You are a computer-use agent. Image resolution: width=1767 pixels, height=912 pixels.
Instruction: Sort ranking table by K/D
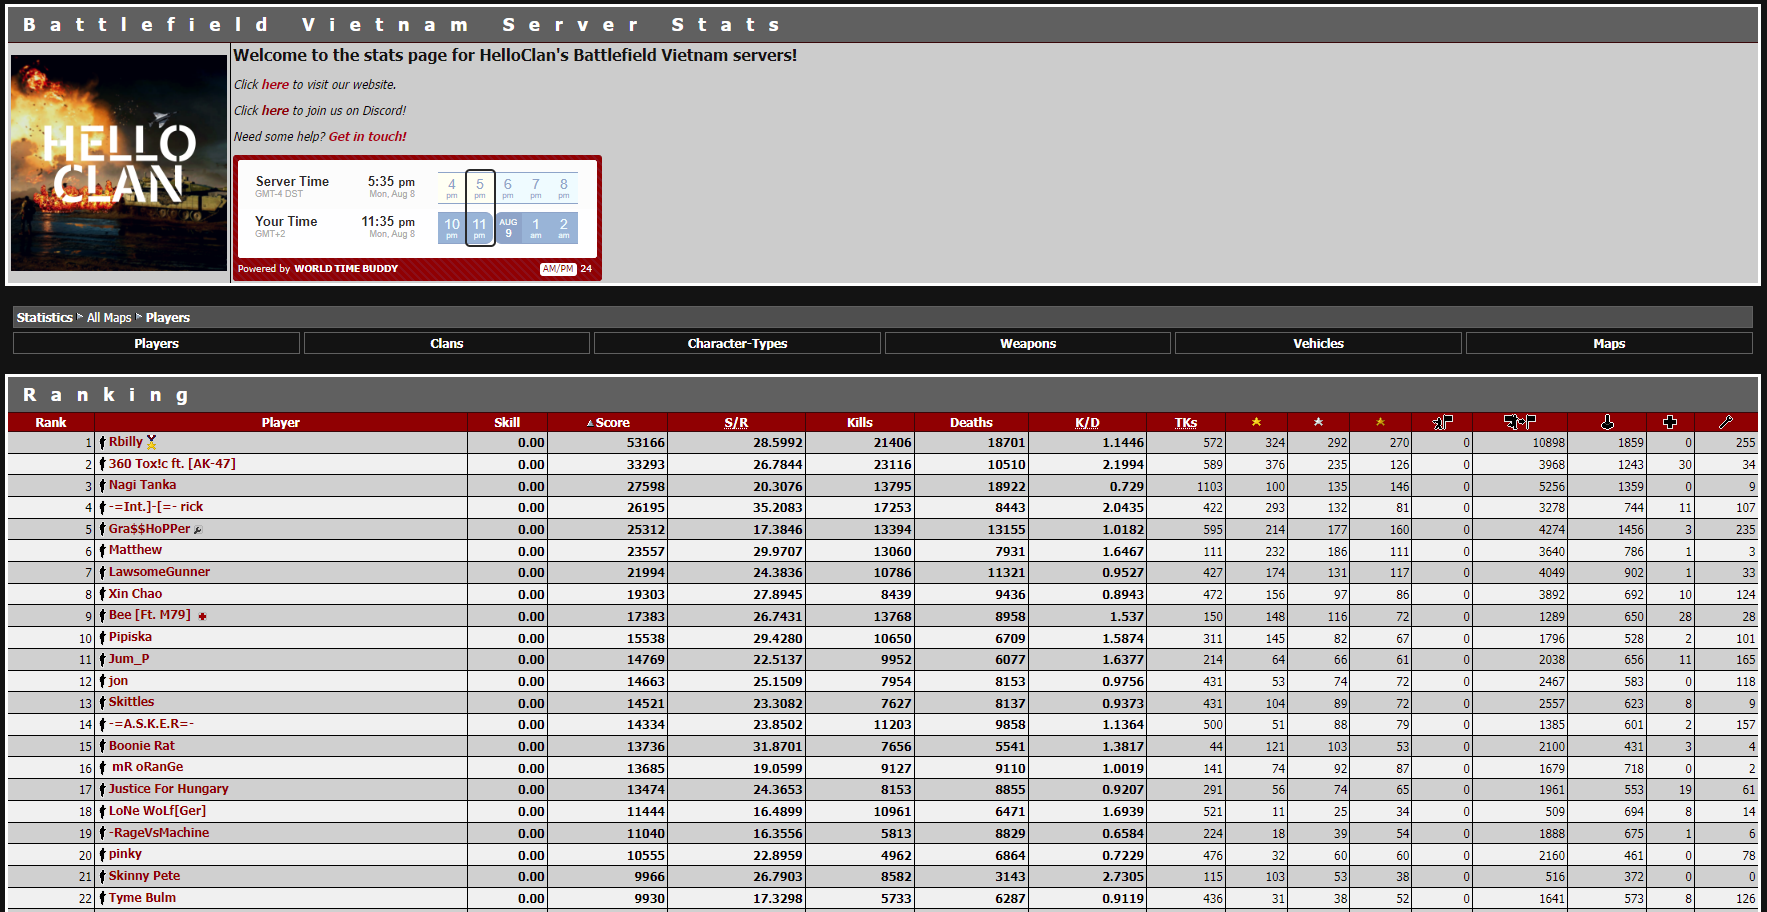(1086, 423)
